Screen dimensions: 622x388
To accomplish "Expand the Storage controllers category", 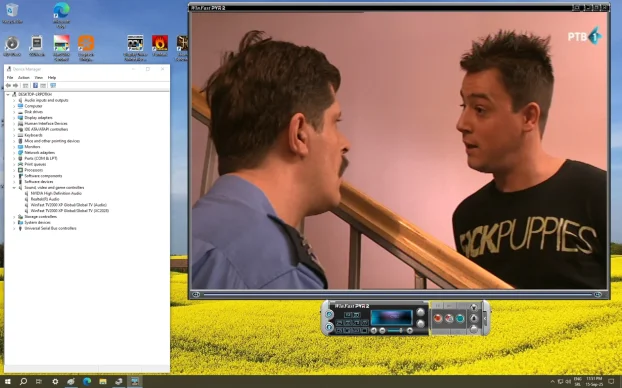I will (14, 217).
